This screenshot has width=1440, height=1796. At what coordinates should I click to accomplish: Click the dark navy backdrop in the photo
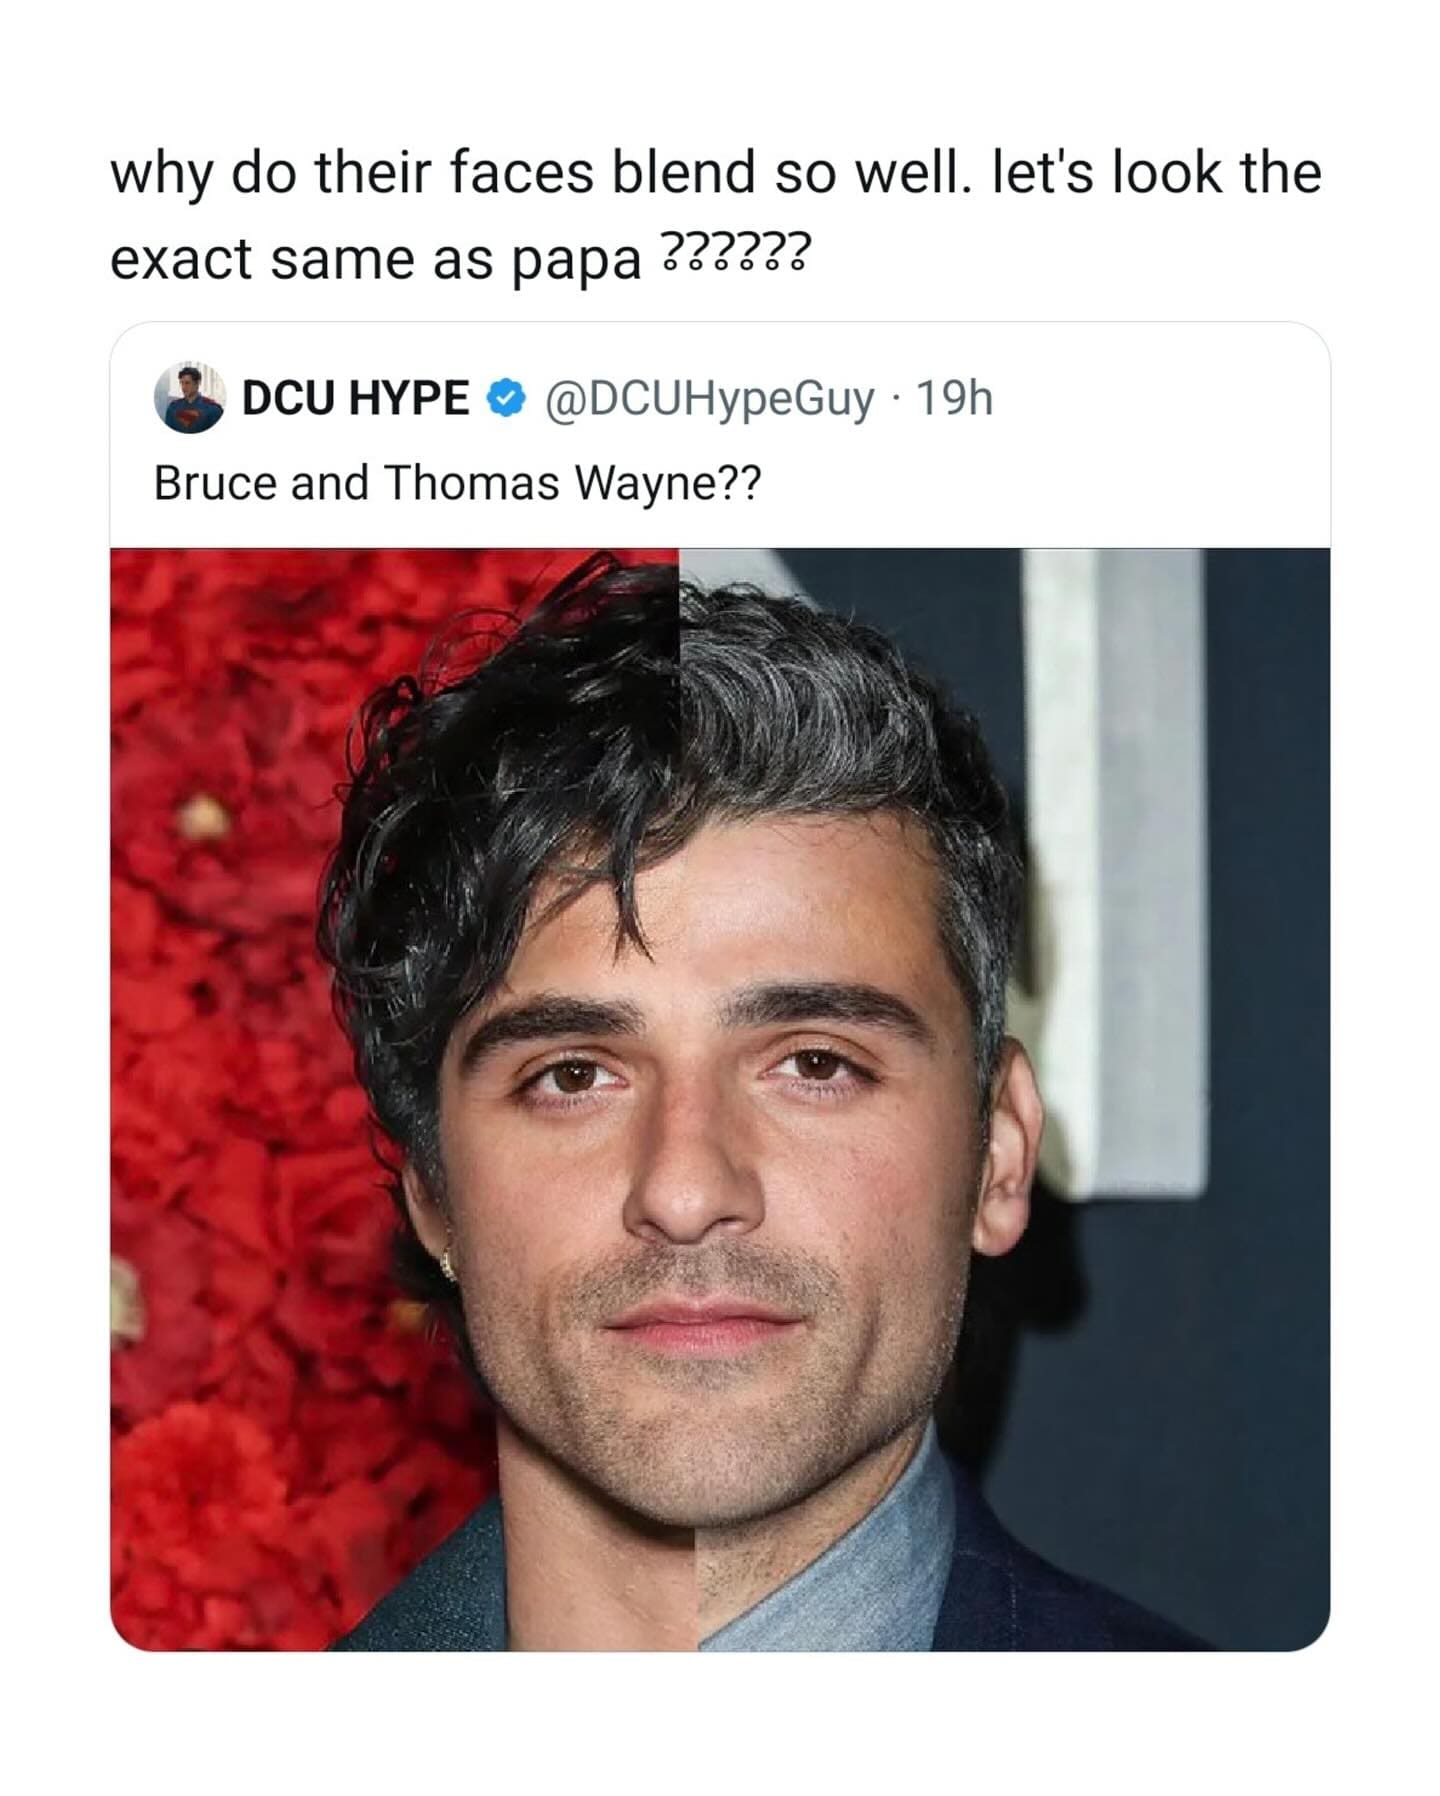[1260, 1300]
